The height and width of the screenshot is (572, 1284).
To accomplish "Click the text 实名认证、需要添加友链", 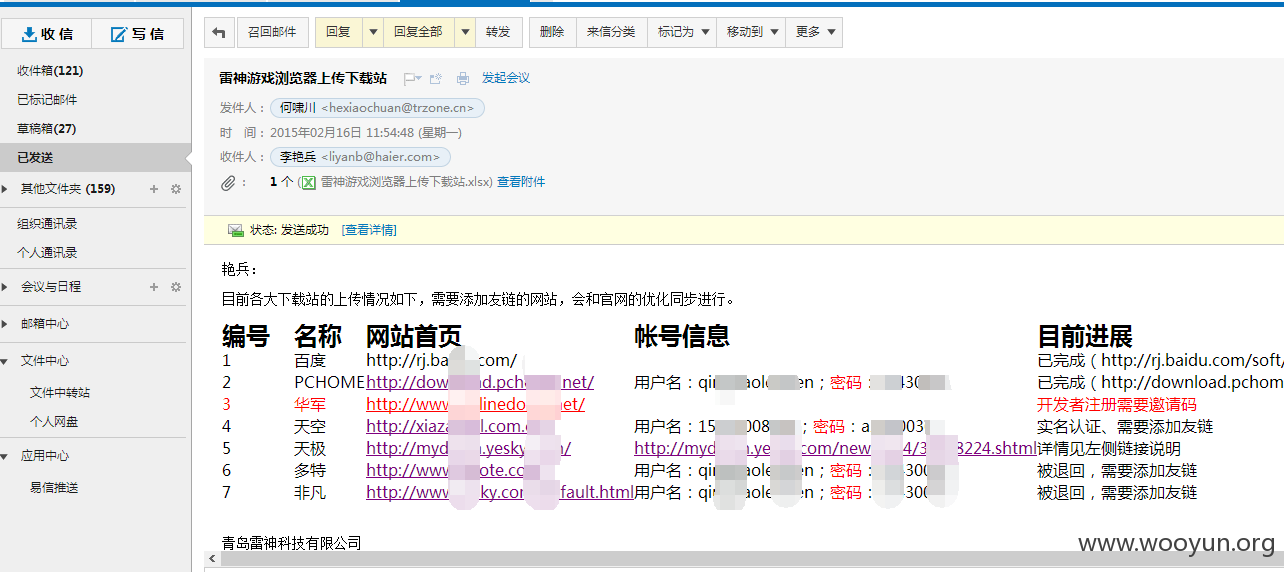I will click(1125, 426).
